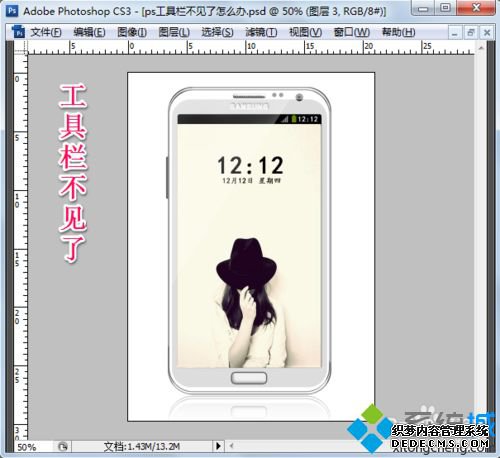Expand the status bar info arrow menu
Screen dimensions: 500x458
[218, 446]
